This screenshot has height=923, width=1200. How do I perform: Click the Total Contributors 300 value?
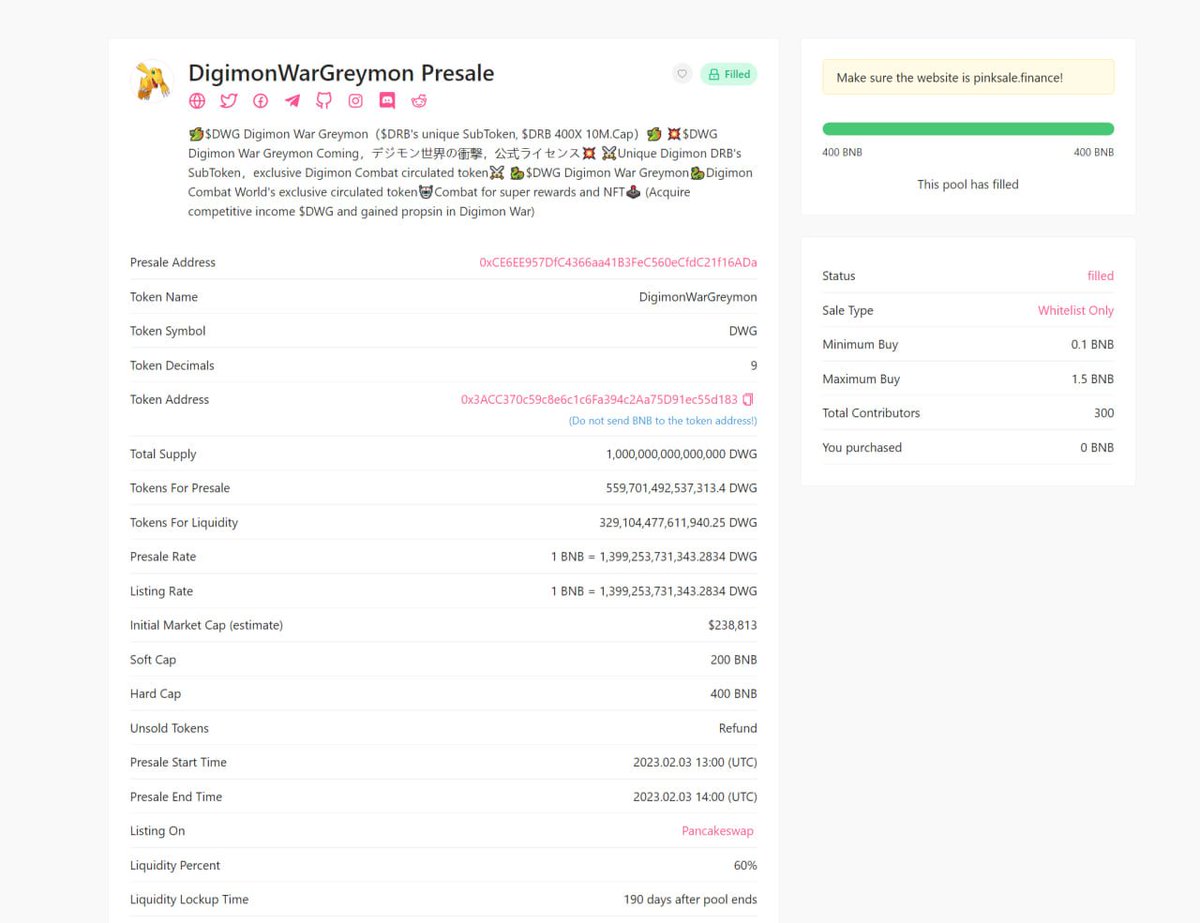tap(1104, 413)
